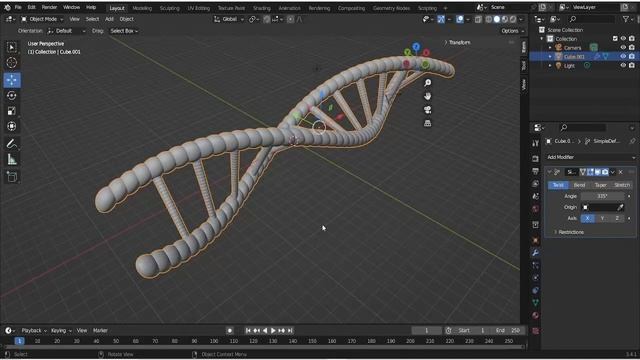Image resolution: width=640 pixels, height=360 pixels.
Task: Select the Measure ruler tool
Action: [x=11, y=160]
